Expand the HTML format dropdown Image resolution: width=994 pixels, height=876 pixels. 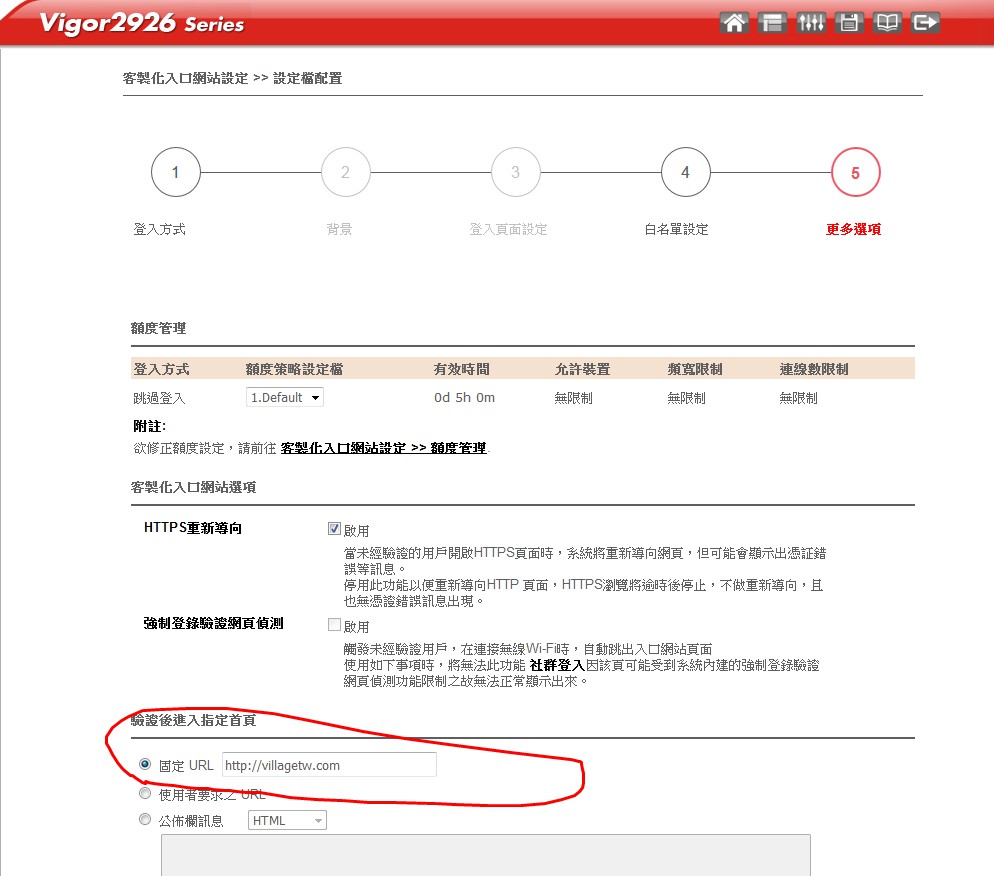287,821
